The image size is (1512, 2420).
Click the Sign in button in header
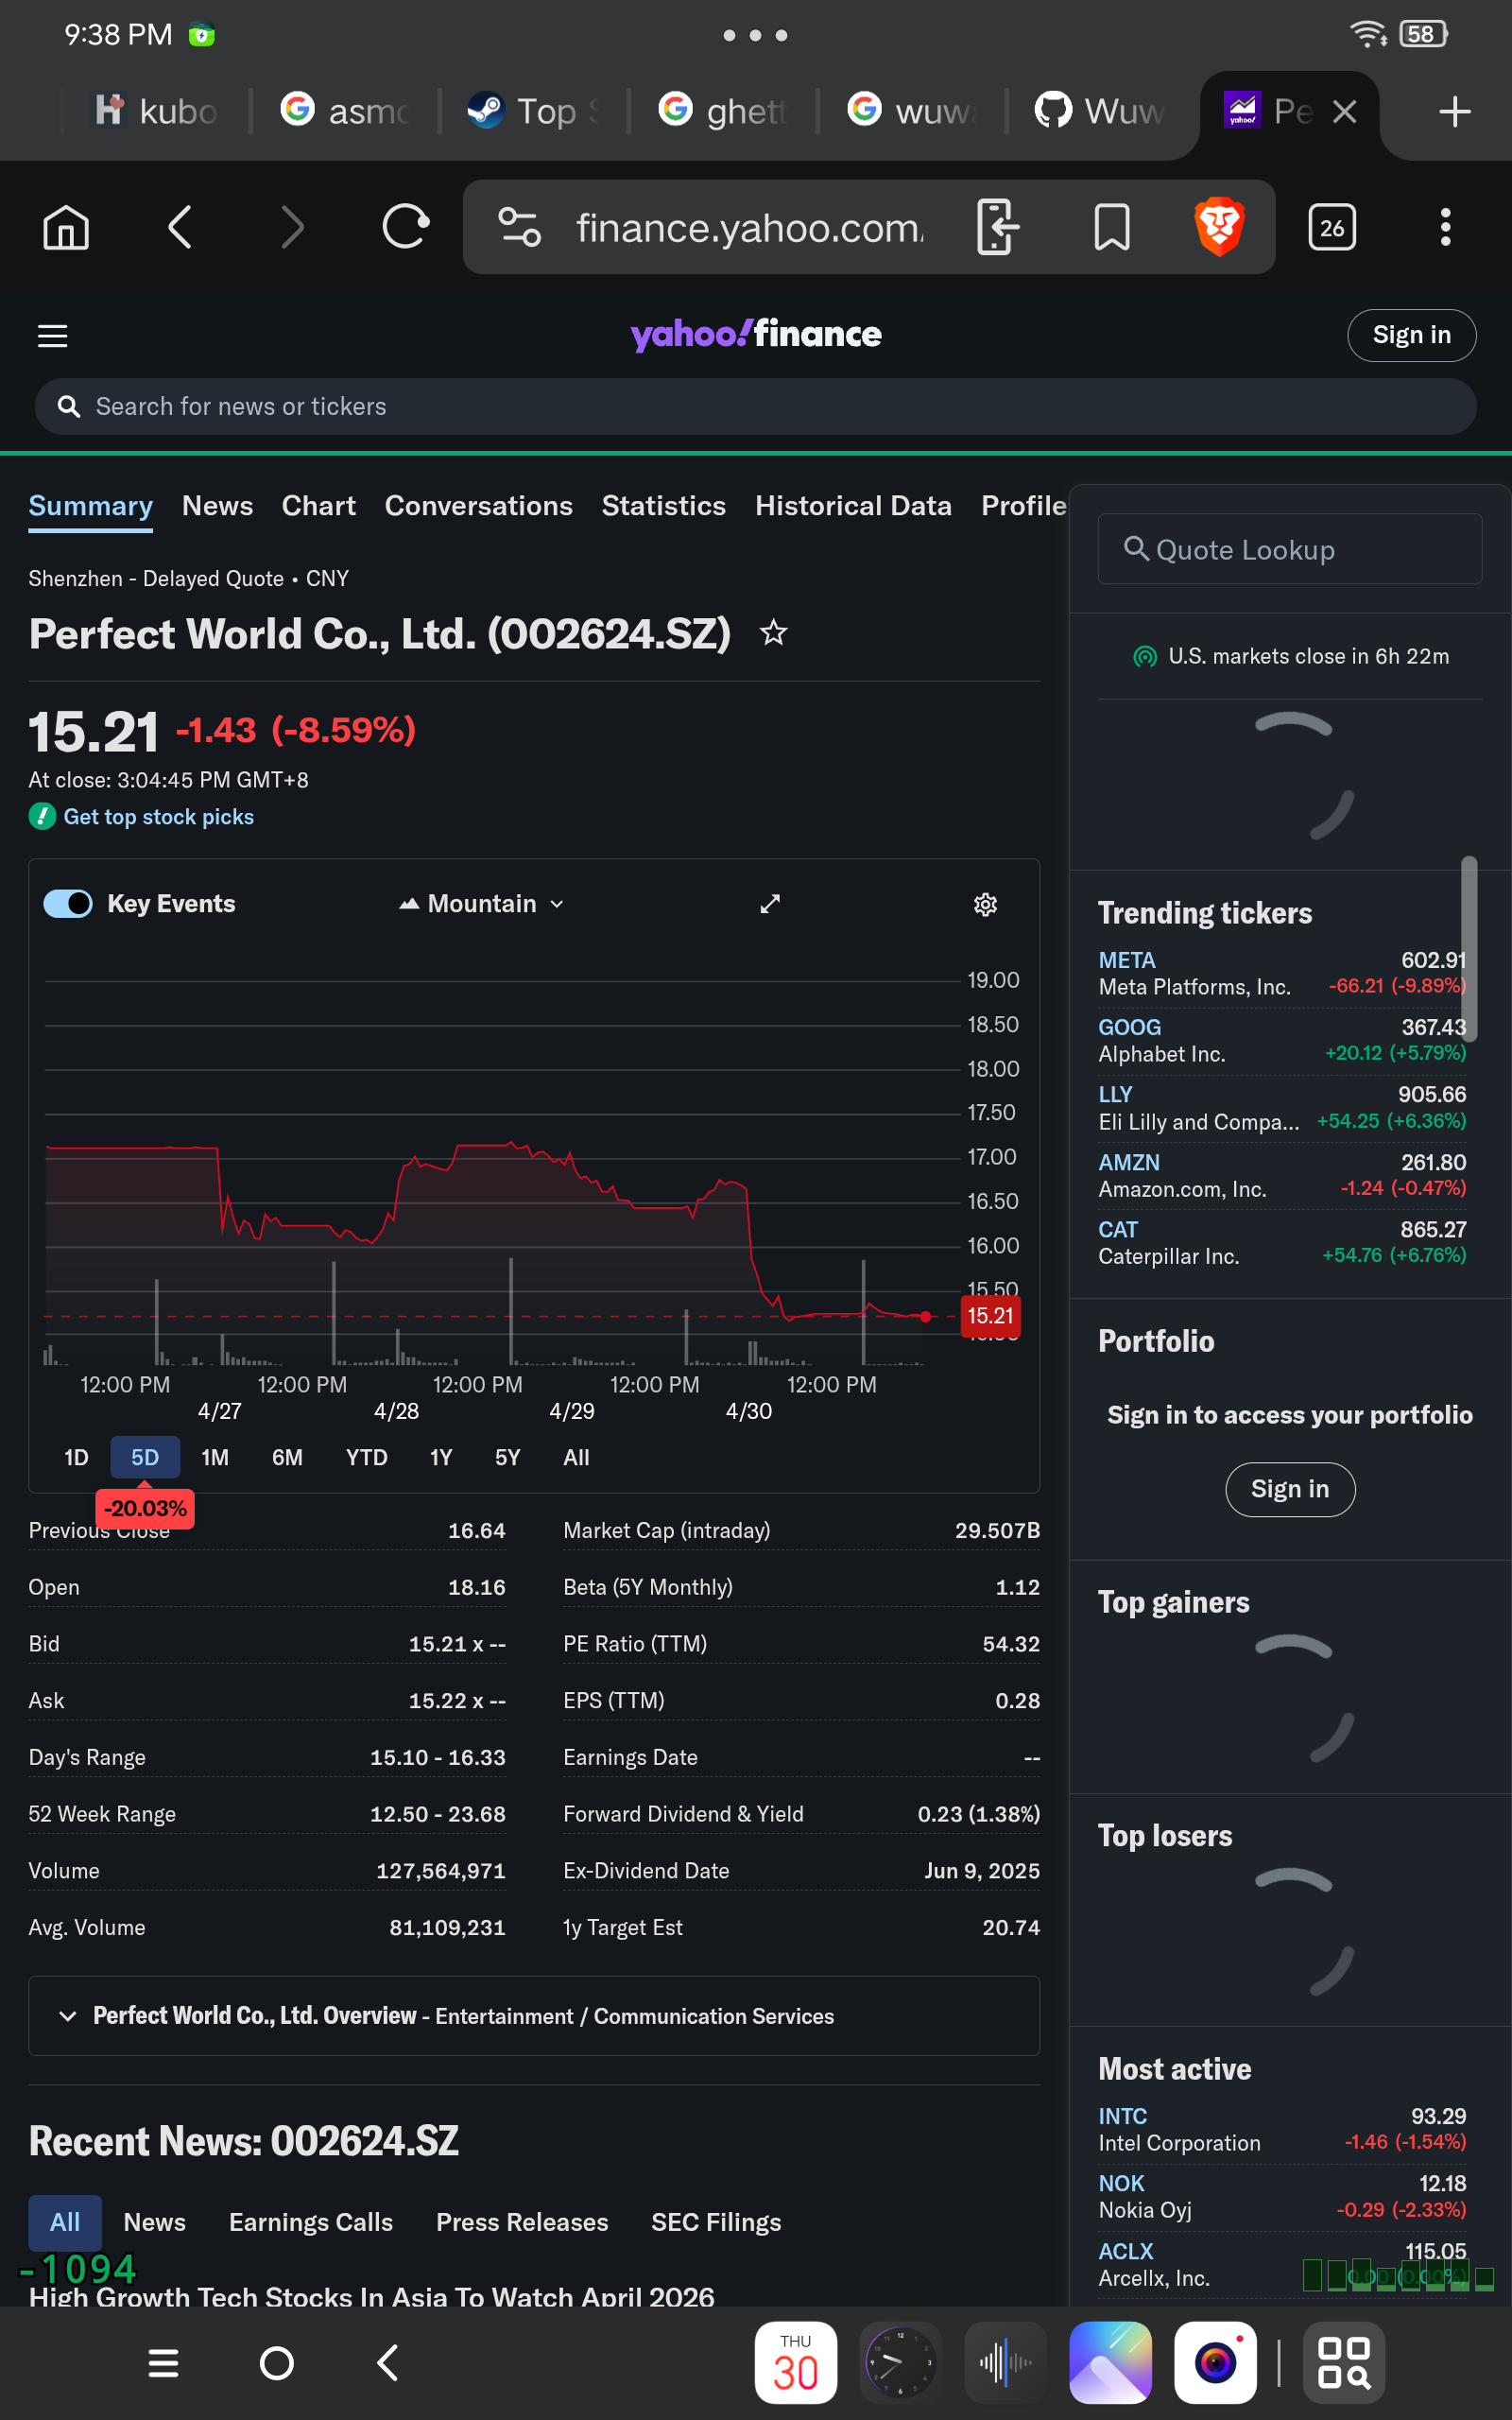tap(1411, 336)
